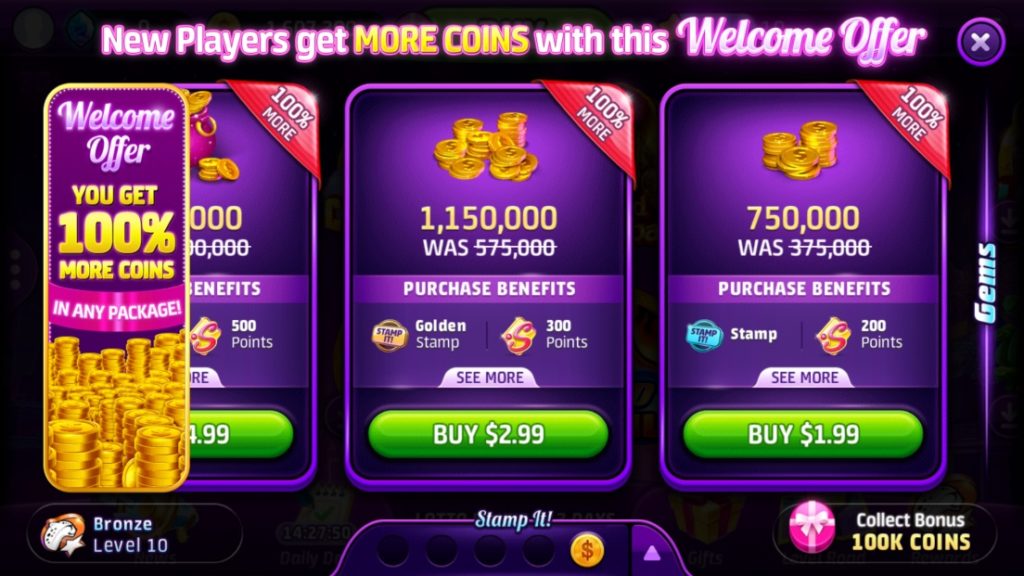
Task: Click the 200 Points badge icon
Action: (x=833, y=336)
